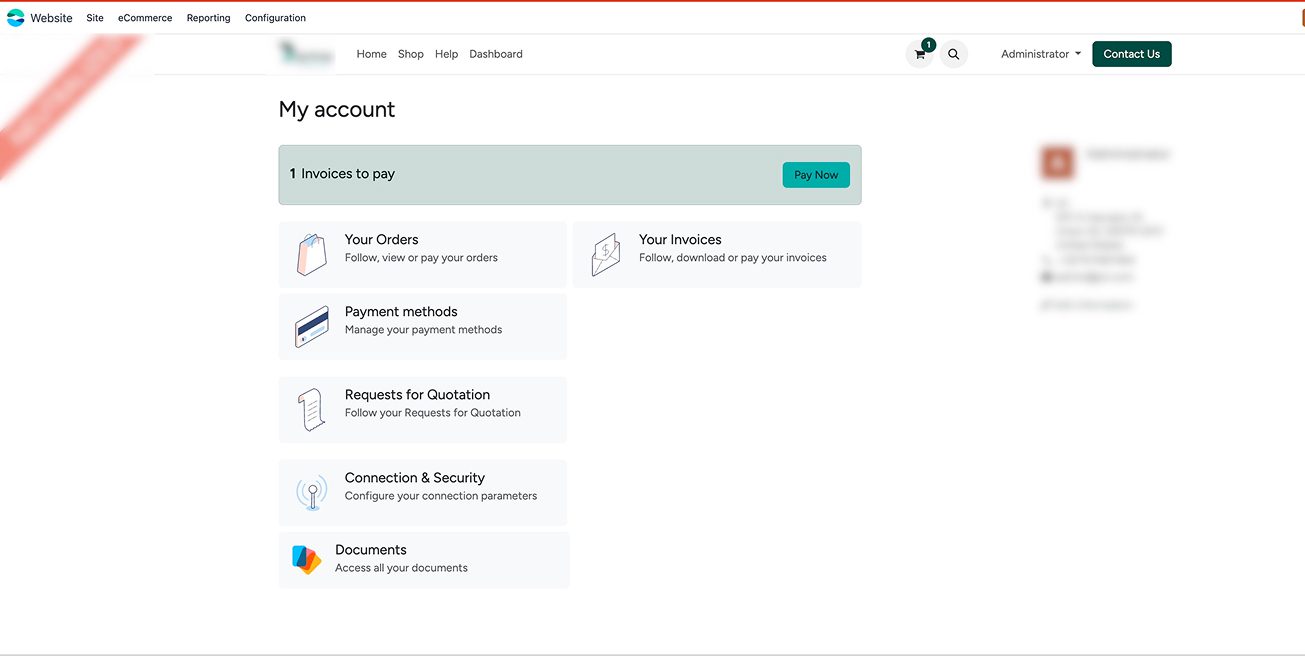This screenshot has width=1305, height=656.
Task: Open the Reporting menu
Action: tap(208, 18)
